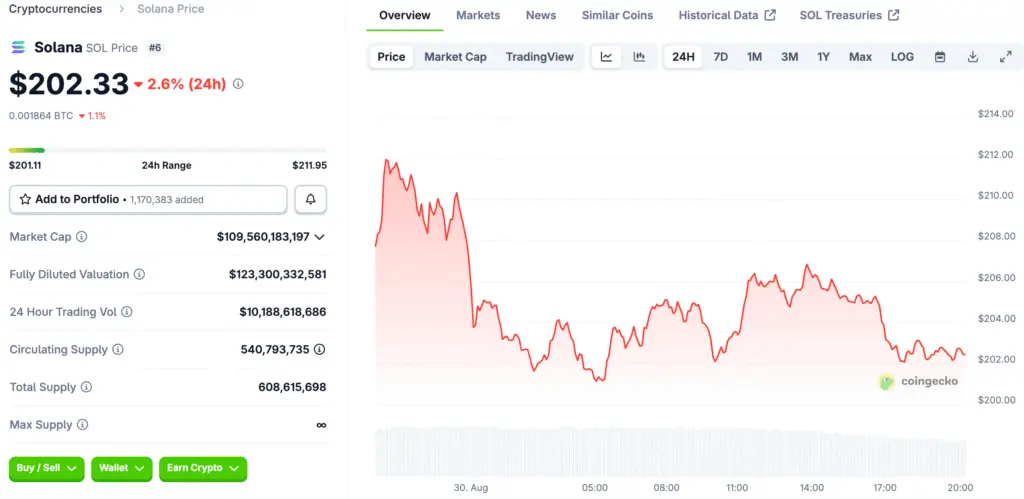Navigate to Cryptocurrencies breadcrumb link
This screenshot has height=499, width=1024.
tap(55, 9)
